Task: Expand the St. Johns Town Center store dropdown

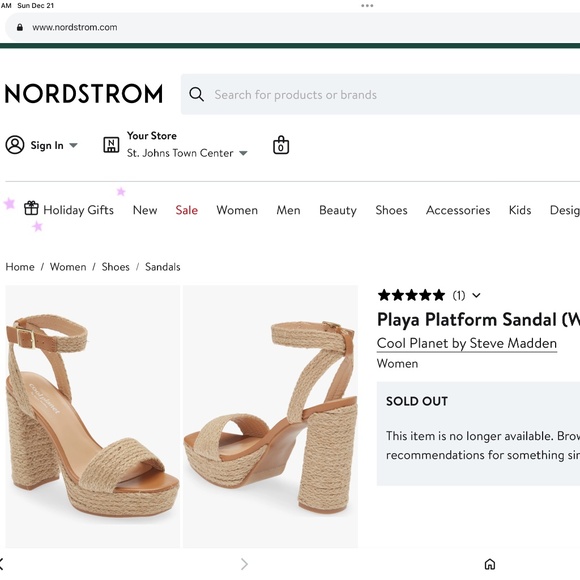Action: pyautogui.click(x=243, y=153)
